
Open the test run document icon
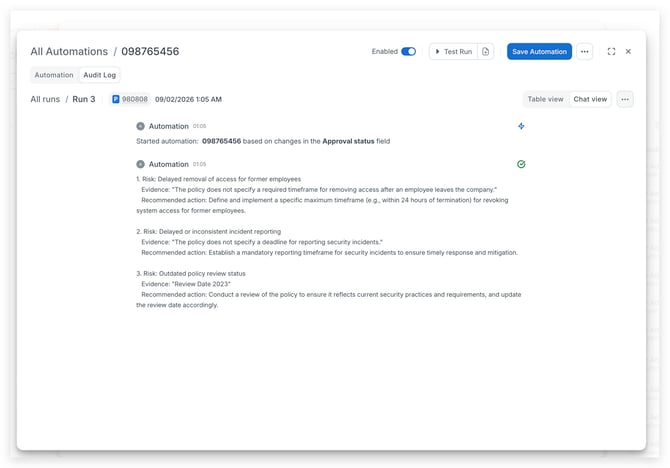click(x=485, y=51)
